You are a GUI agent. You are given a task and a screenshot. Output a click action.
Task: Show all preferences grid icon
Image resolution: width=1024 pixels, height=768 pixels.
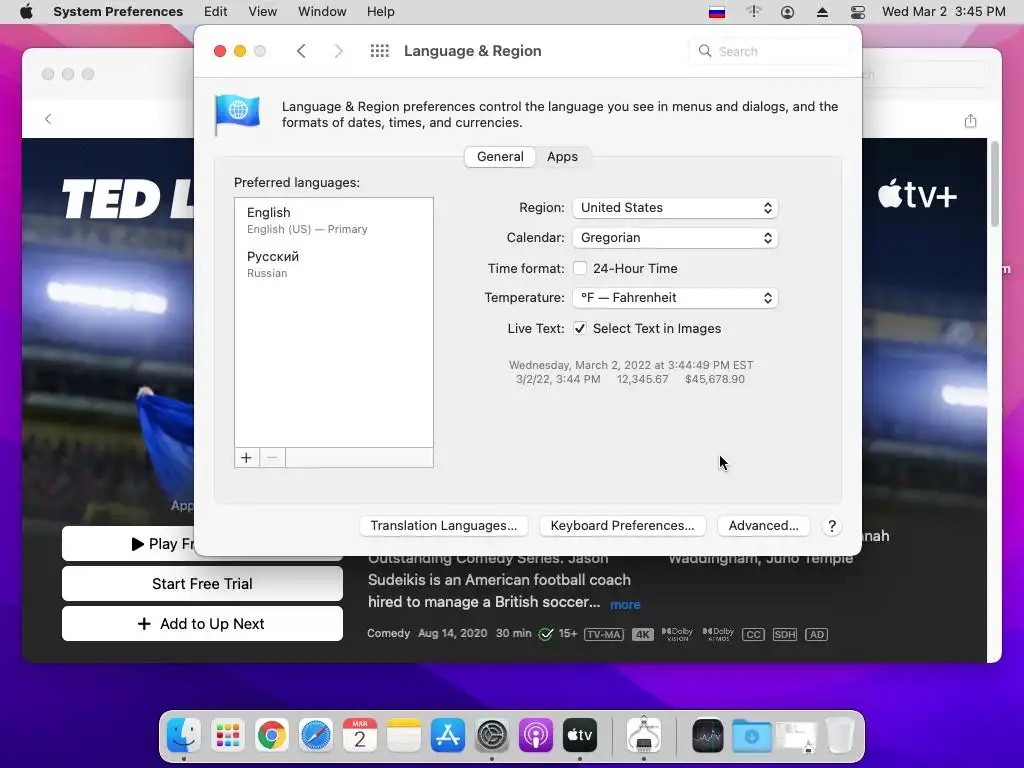tap(379, 51)
